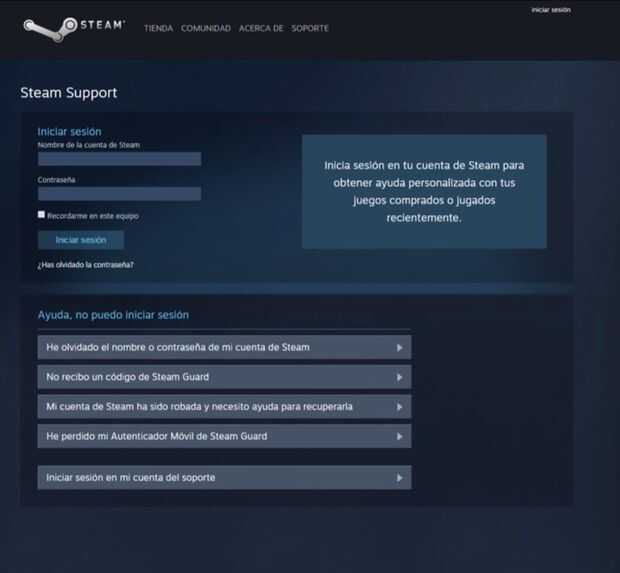Click the Steam logo in the header
Viewport: 620px width, 573px height.
coord(74,28)
